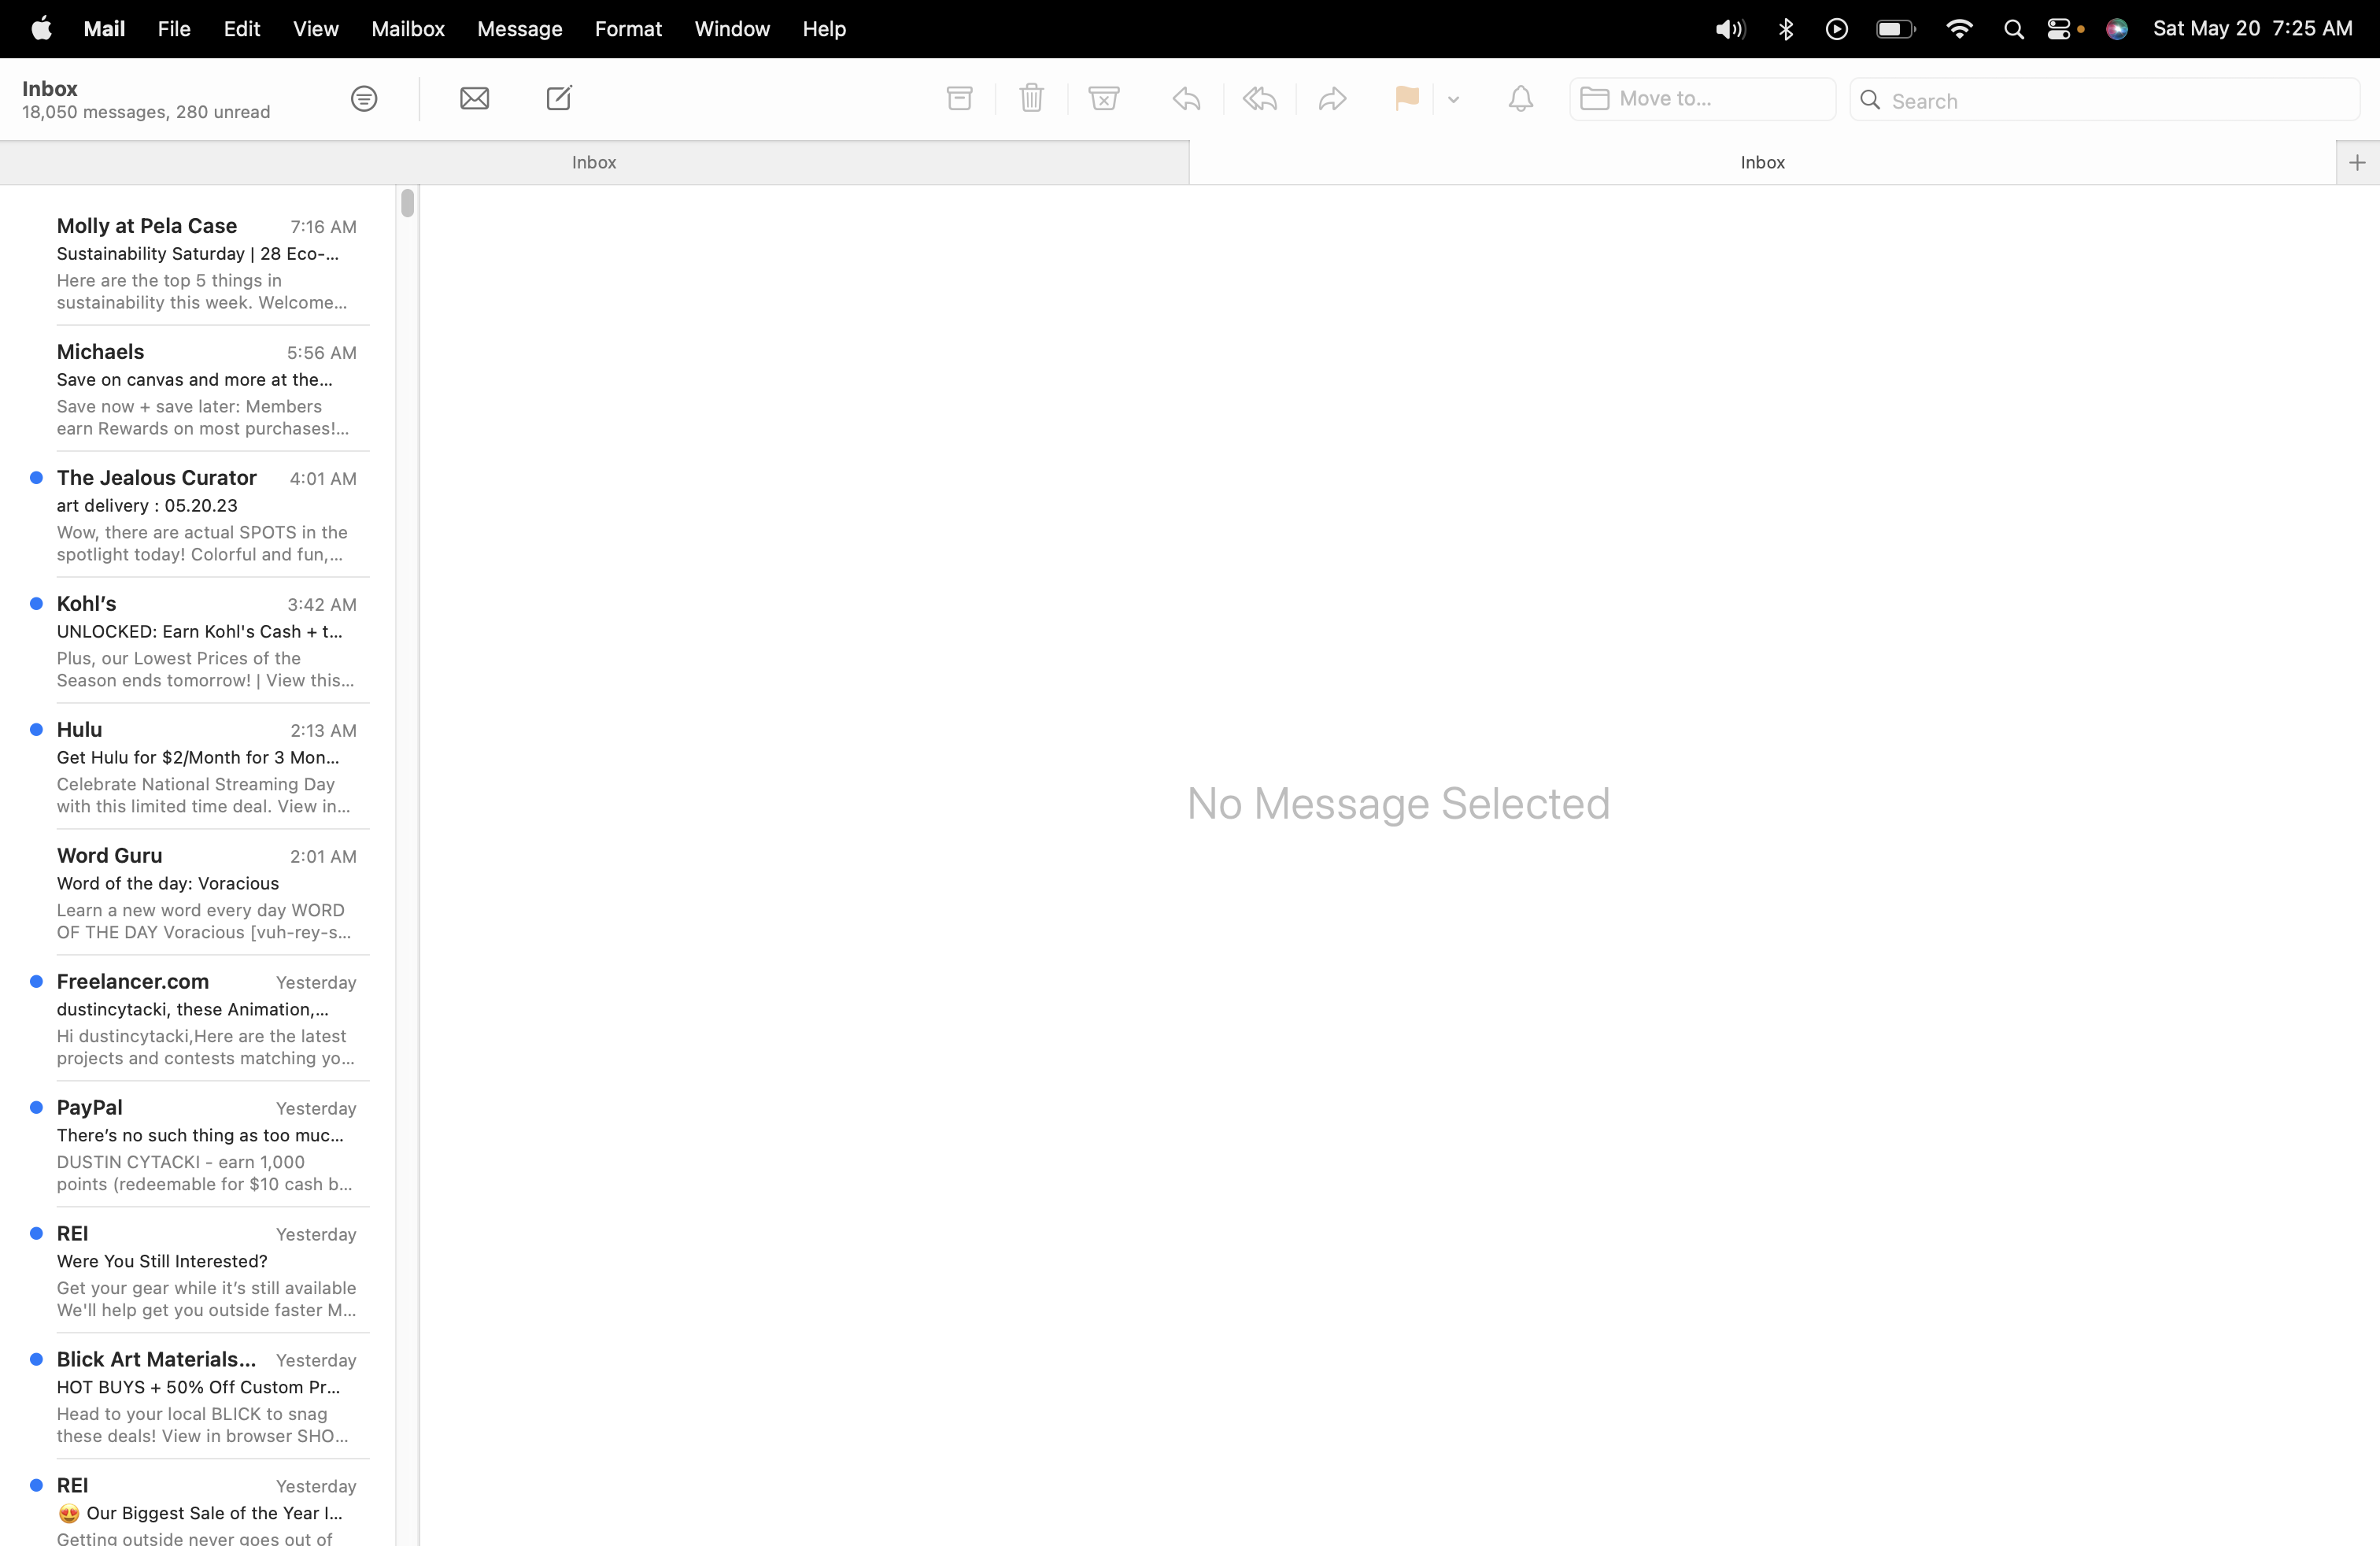The image size is (2380, 1546).
Task: Open the Window menu
Action: 732,29
